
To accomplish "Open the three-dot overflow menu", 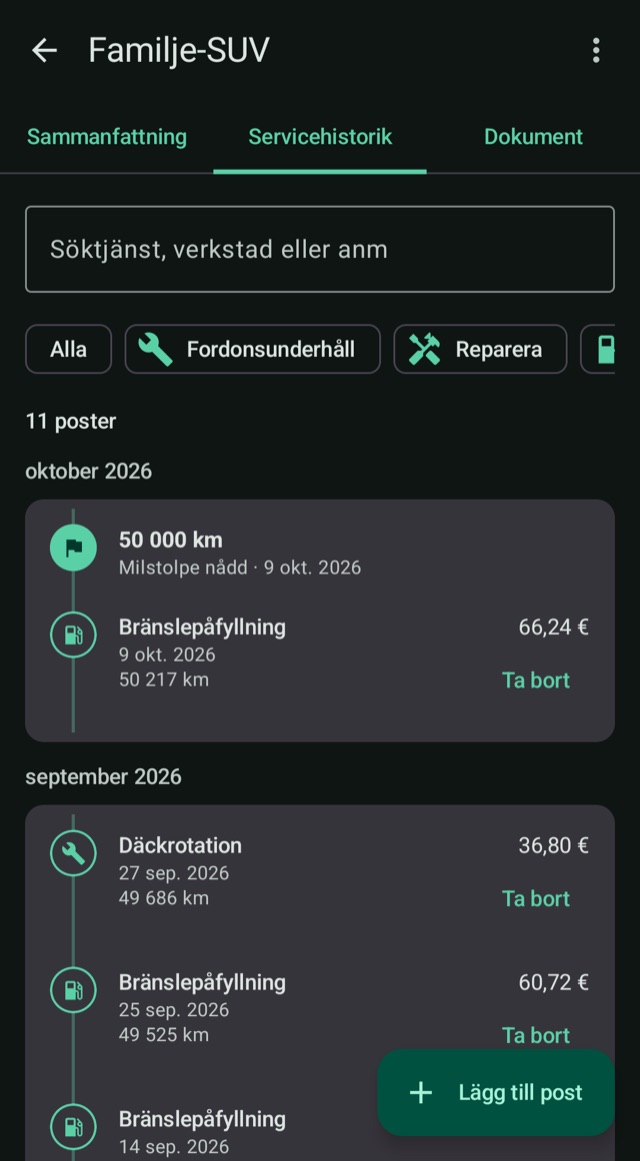I will (596, 50).
